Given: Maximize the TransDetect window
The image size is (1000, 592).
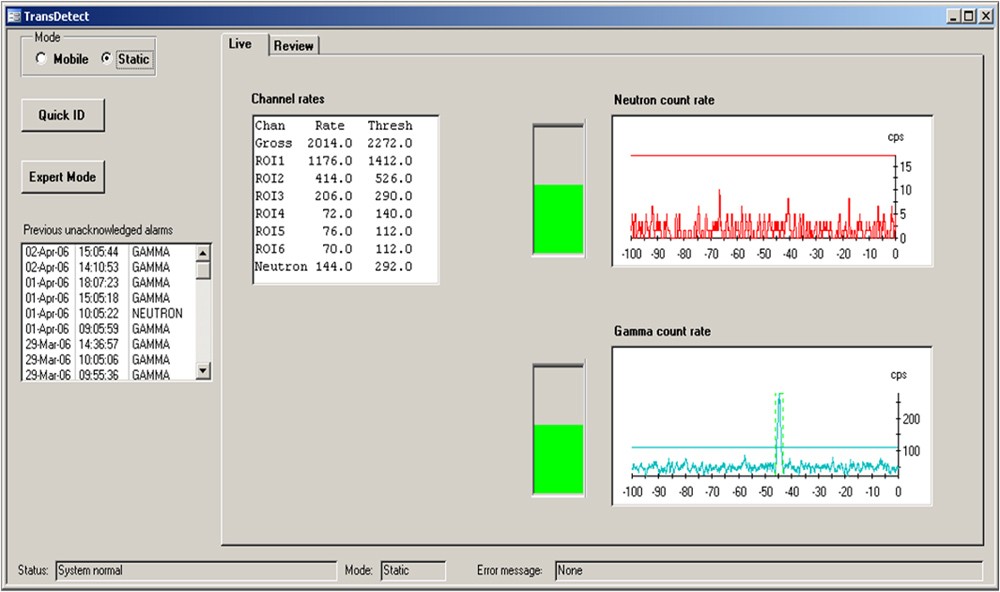Looking at the screenshot, I should pyautogui.click(x=967, y=15).
